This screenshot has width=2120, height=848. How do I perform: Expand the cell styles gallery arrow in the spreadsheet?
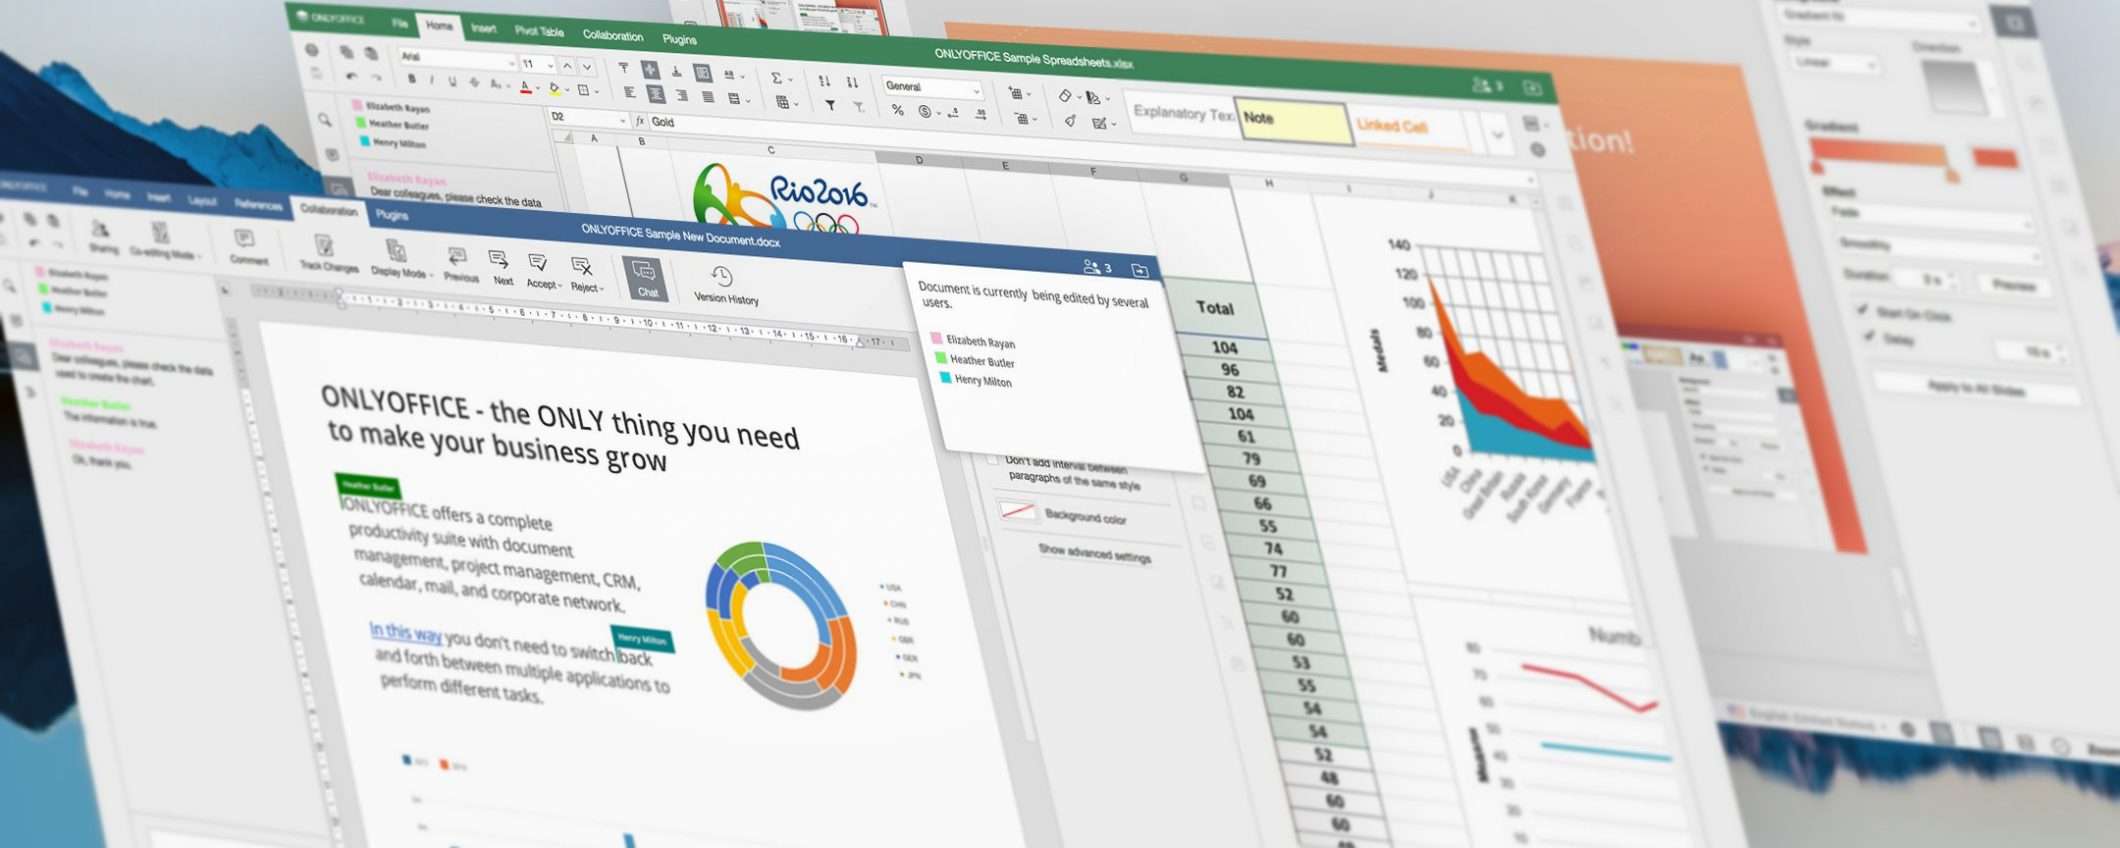(x=1497, y=133)
